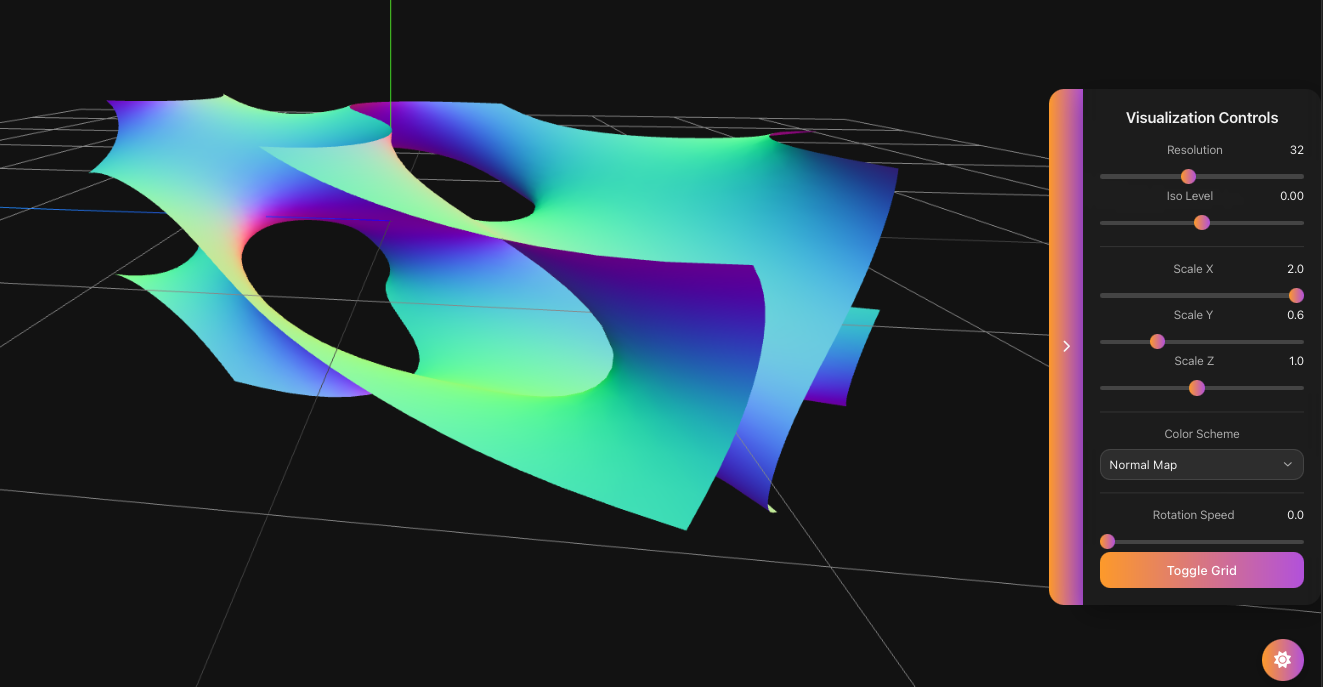Screen dimensions: 1323x687
Task: Click the Scale X value showing 2.0
Action: coord(1296,268)
